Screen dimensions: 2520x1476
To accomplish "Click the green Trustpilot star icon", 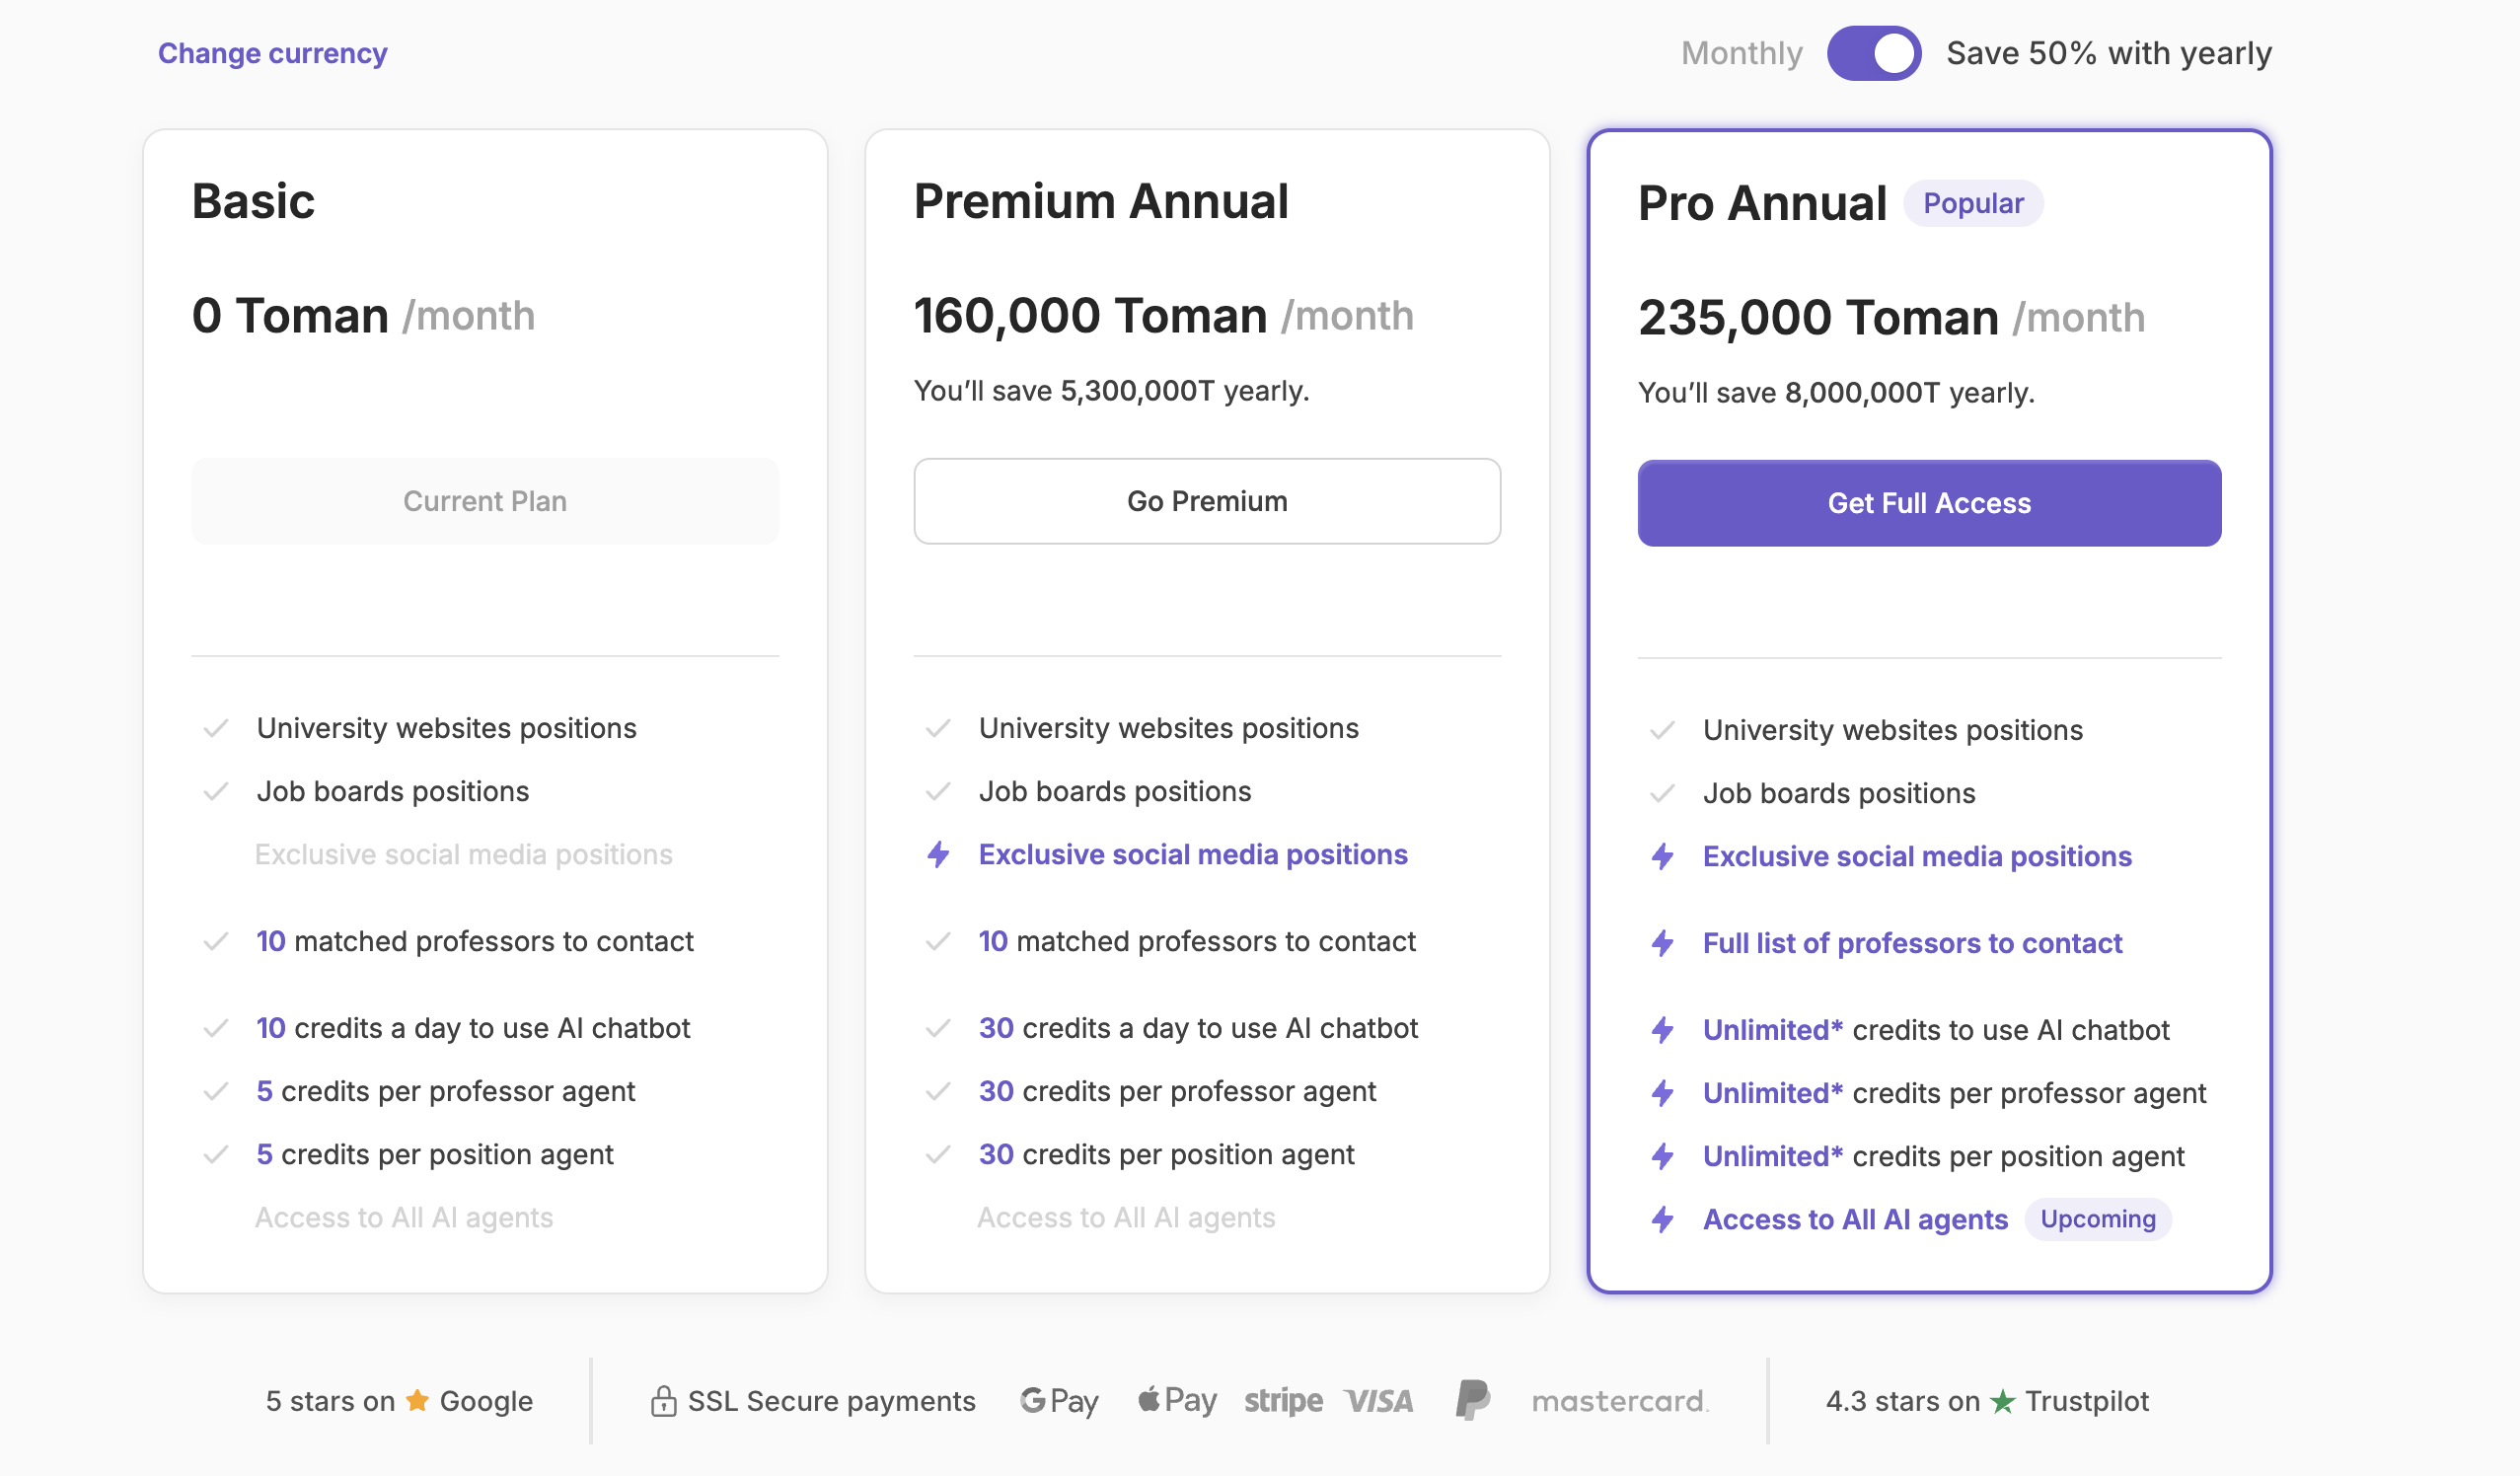I will (2002, 1401).
